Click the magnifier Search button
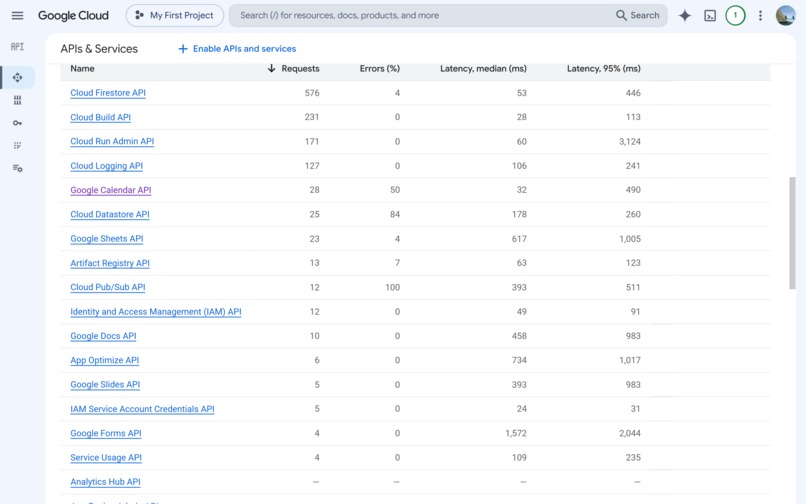The image size is (806, 504). pos(637,15)
